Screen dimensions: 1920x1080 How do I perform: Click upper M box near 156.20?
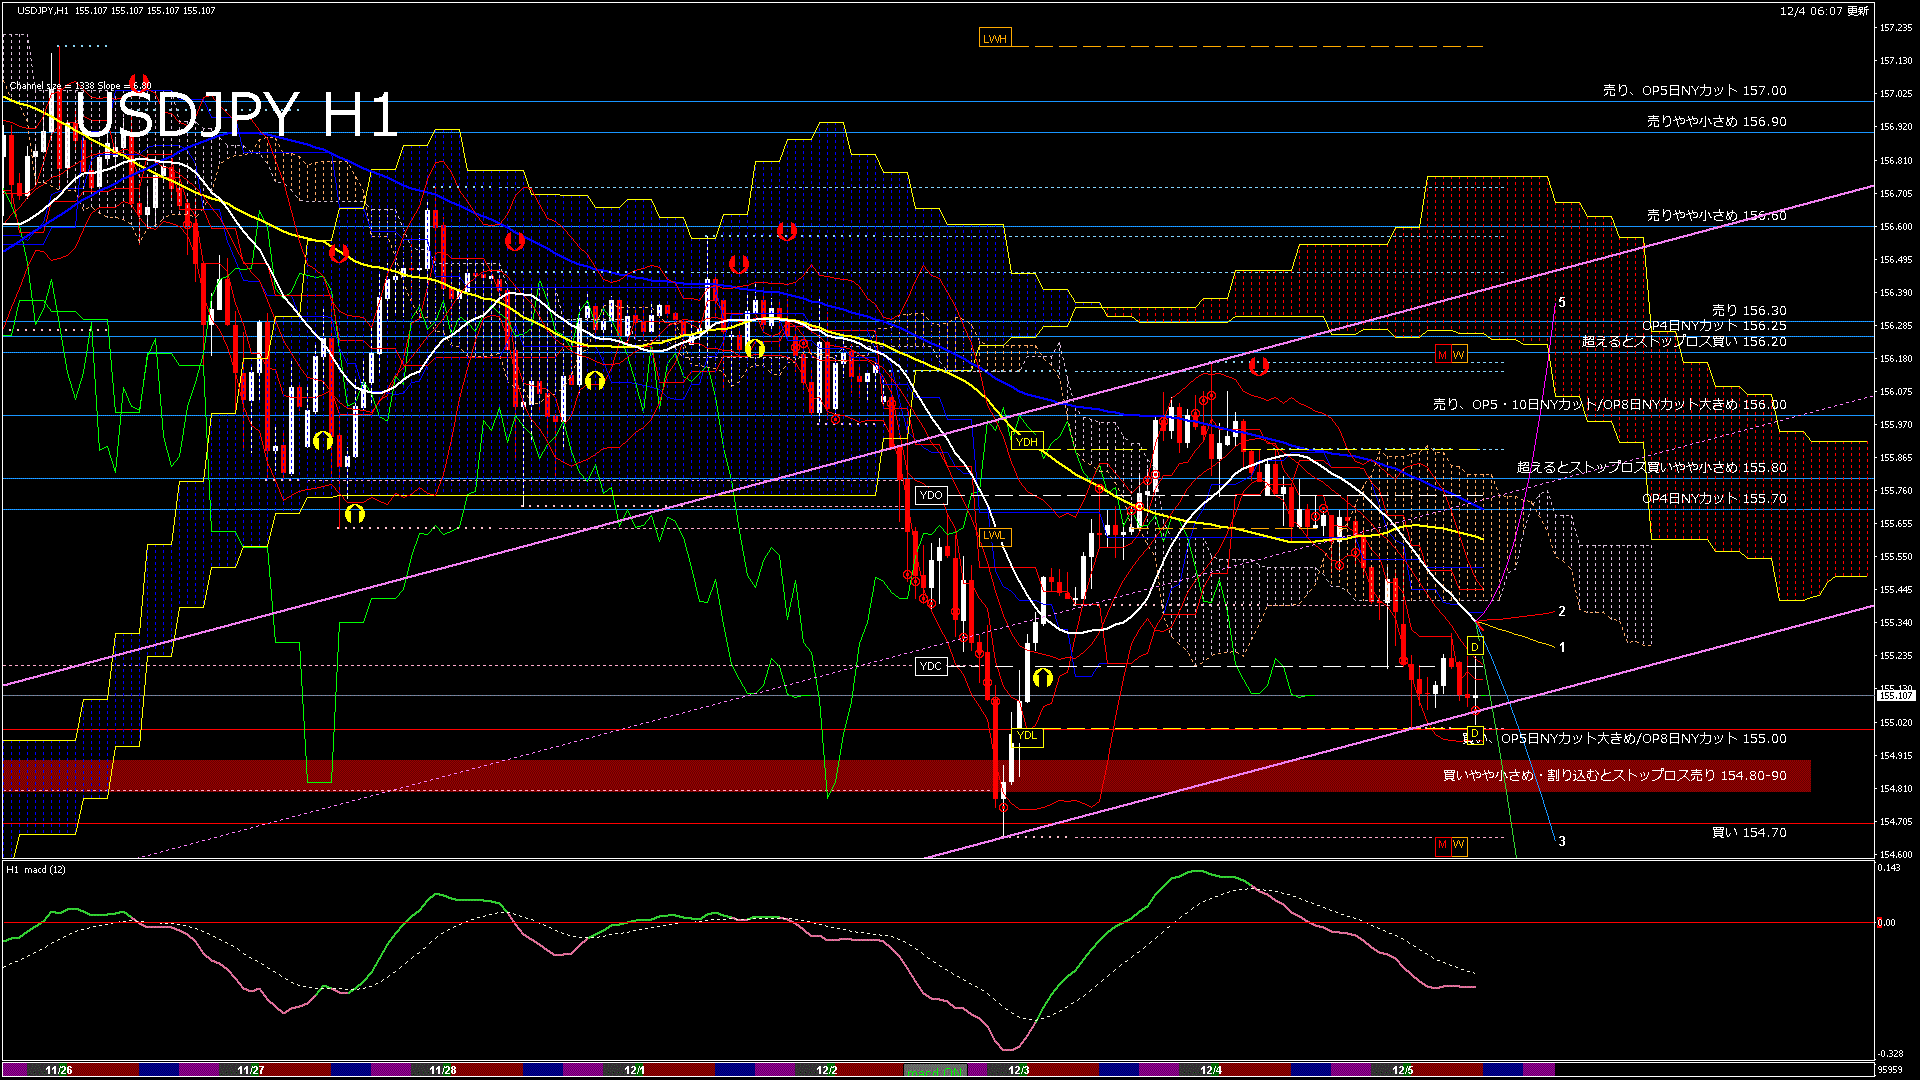click(1443, 355)
